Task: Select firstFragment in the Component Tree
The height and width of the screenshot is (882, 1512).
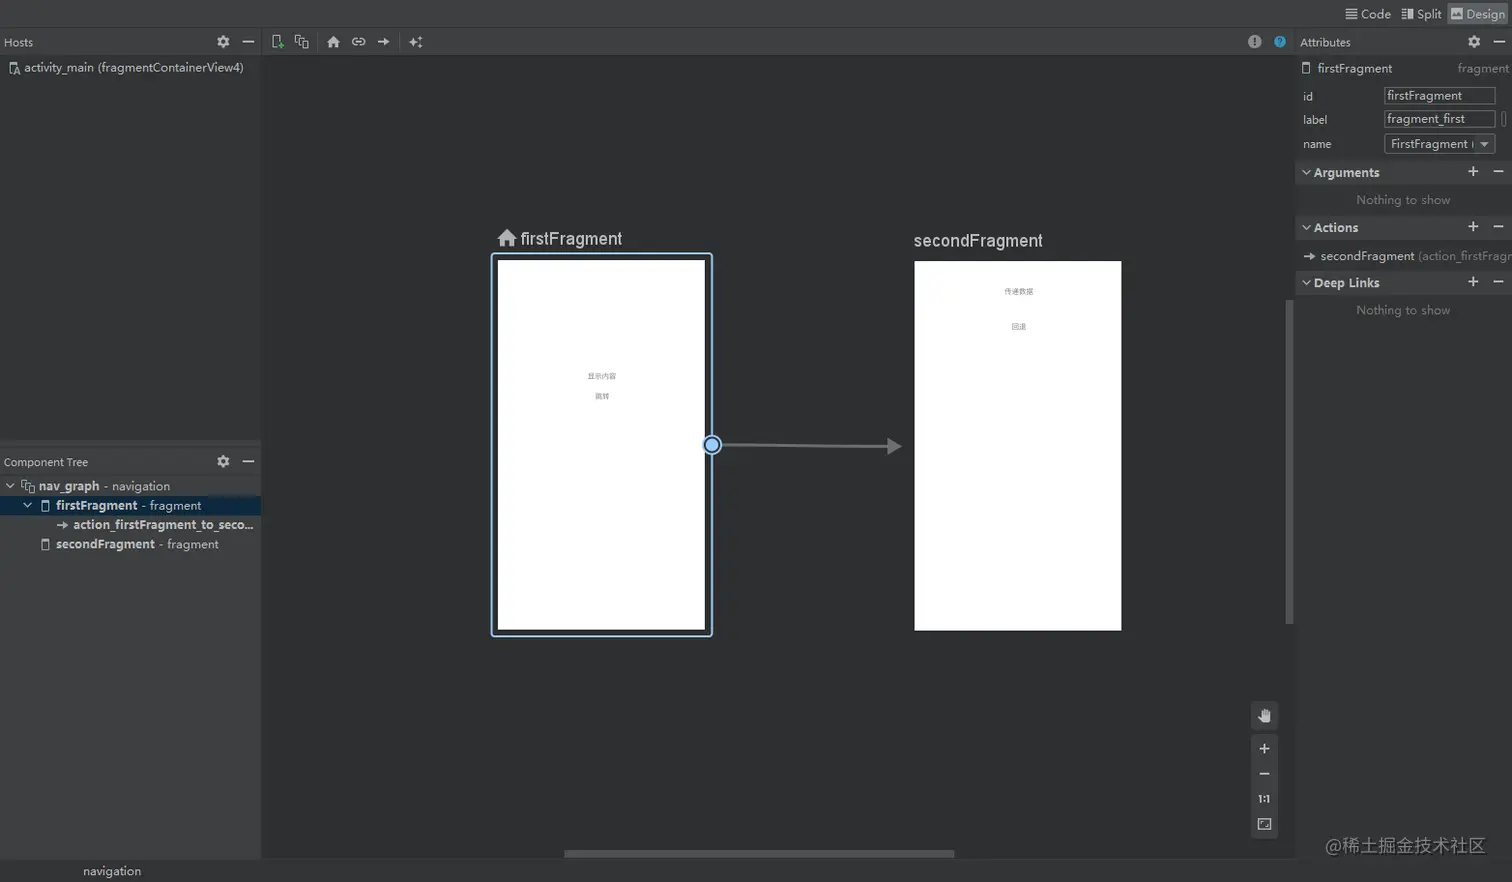Action: (x=128, y=505)
